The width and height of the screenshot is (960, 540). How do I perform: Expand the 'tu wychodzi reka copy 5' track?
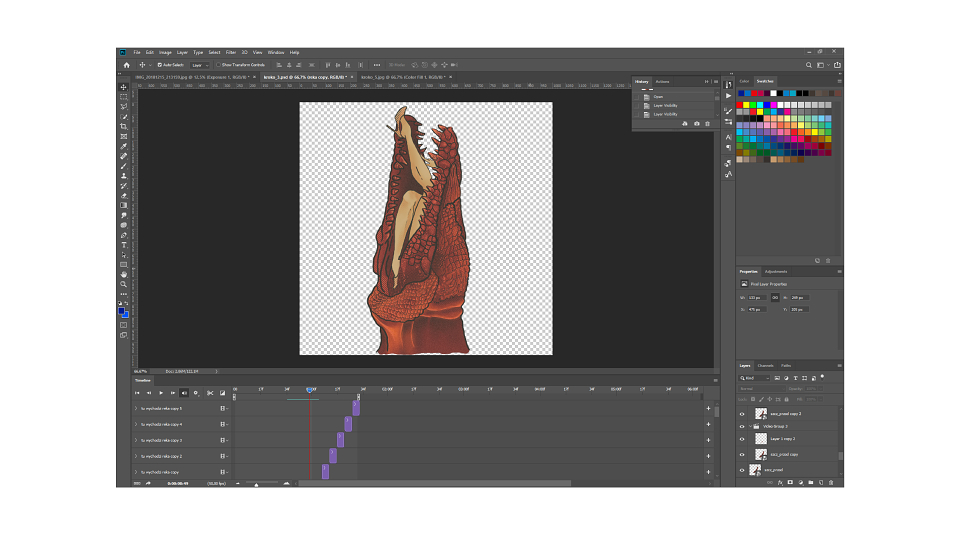[x=136, y=408]
